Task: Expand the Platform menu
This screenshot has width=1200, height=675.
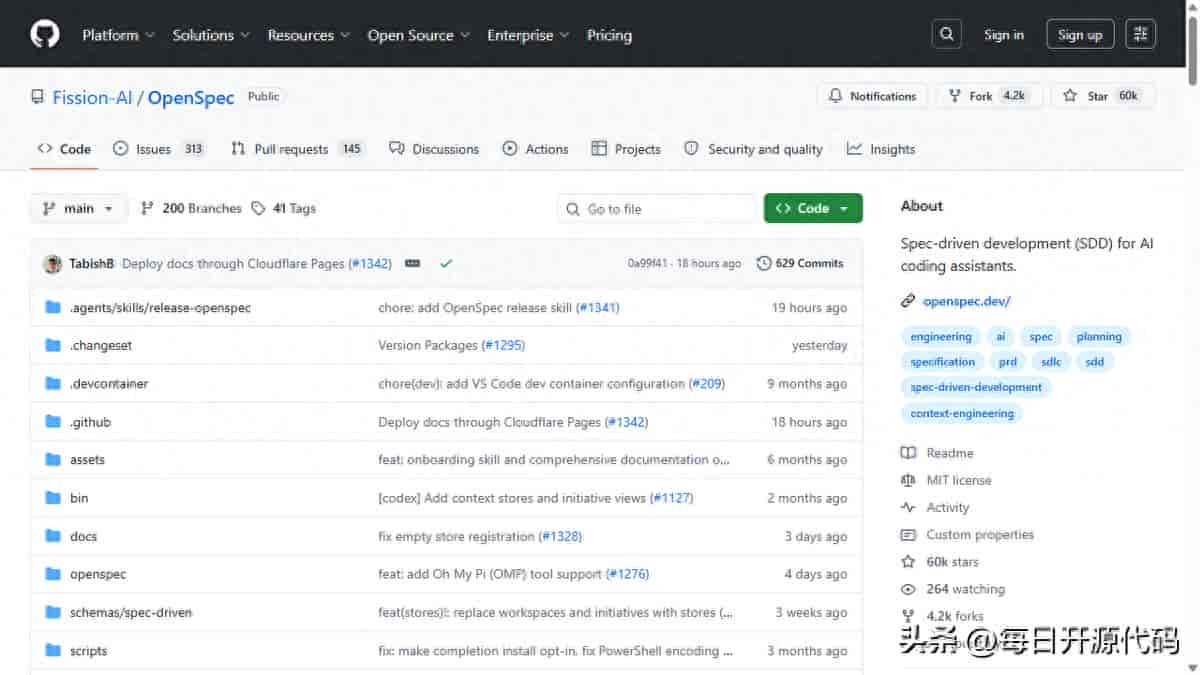Action: tap(118, 34)
